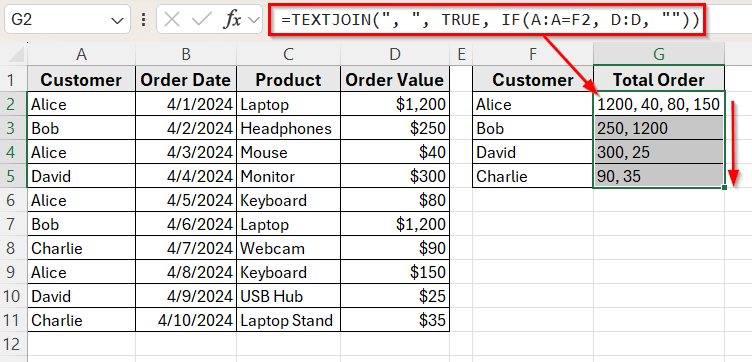Click the G2 Name Box field

[x=59, y=20]
